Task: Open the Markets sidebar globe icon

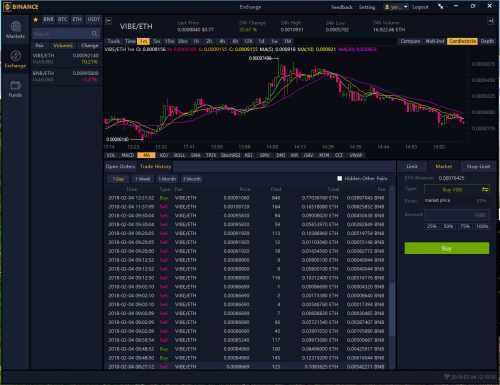Action: [x=15, y=27]
